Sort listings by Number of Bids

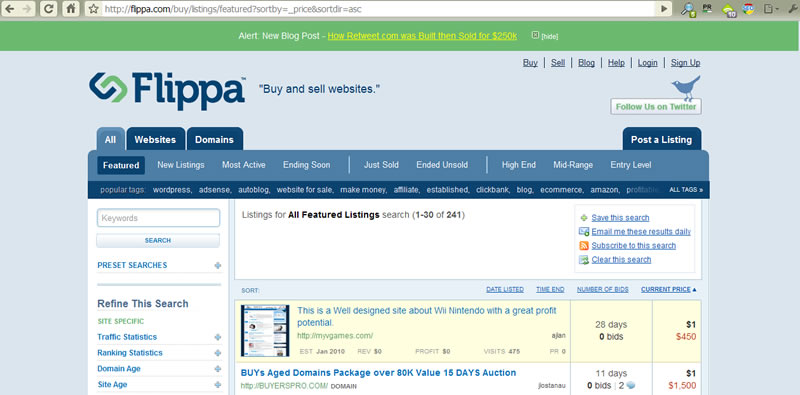pyautogui.click(x=603, y=289)
